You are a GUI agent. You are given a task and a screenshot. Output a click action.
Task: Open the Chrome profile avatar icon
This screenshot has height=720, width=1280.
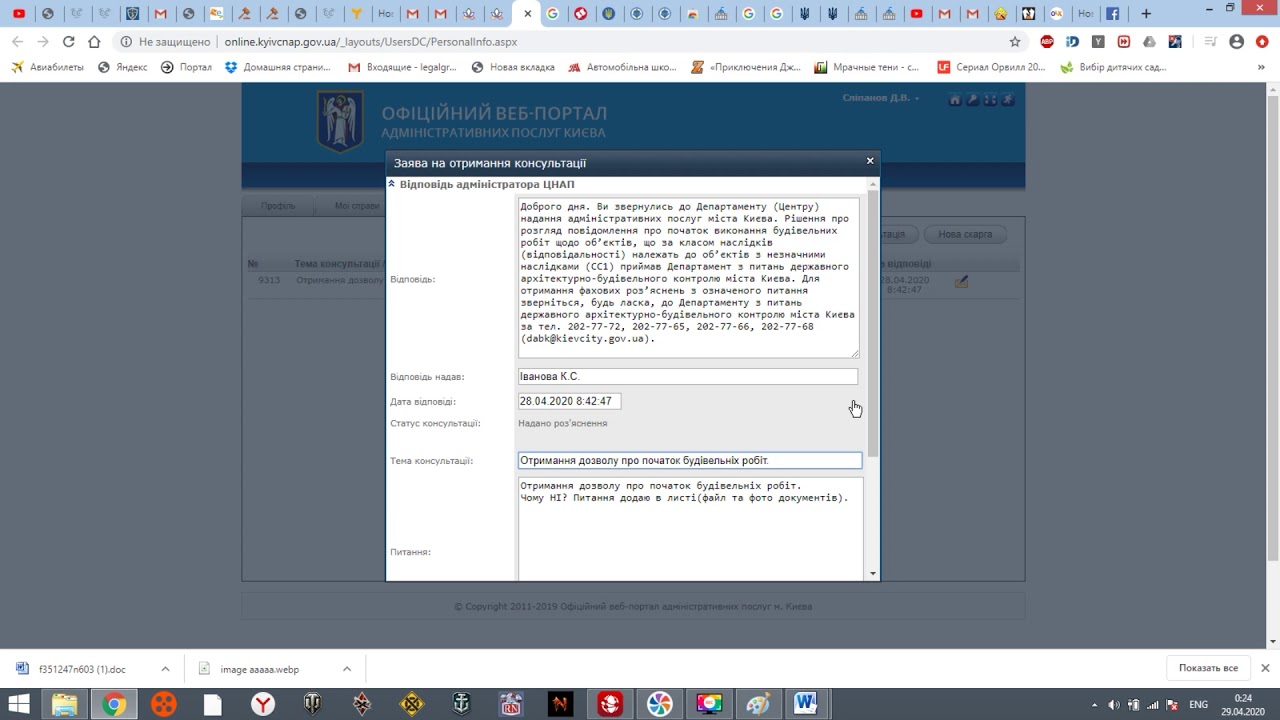(1237, 42)
